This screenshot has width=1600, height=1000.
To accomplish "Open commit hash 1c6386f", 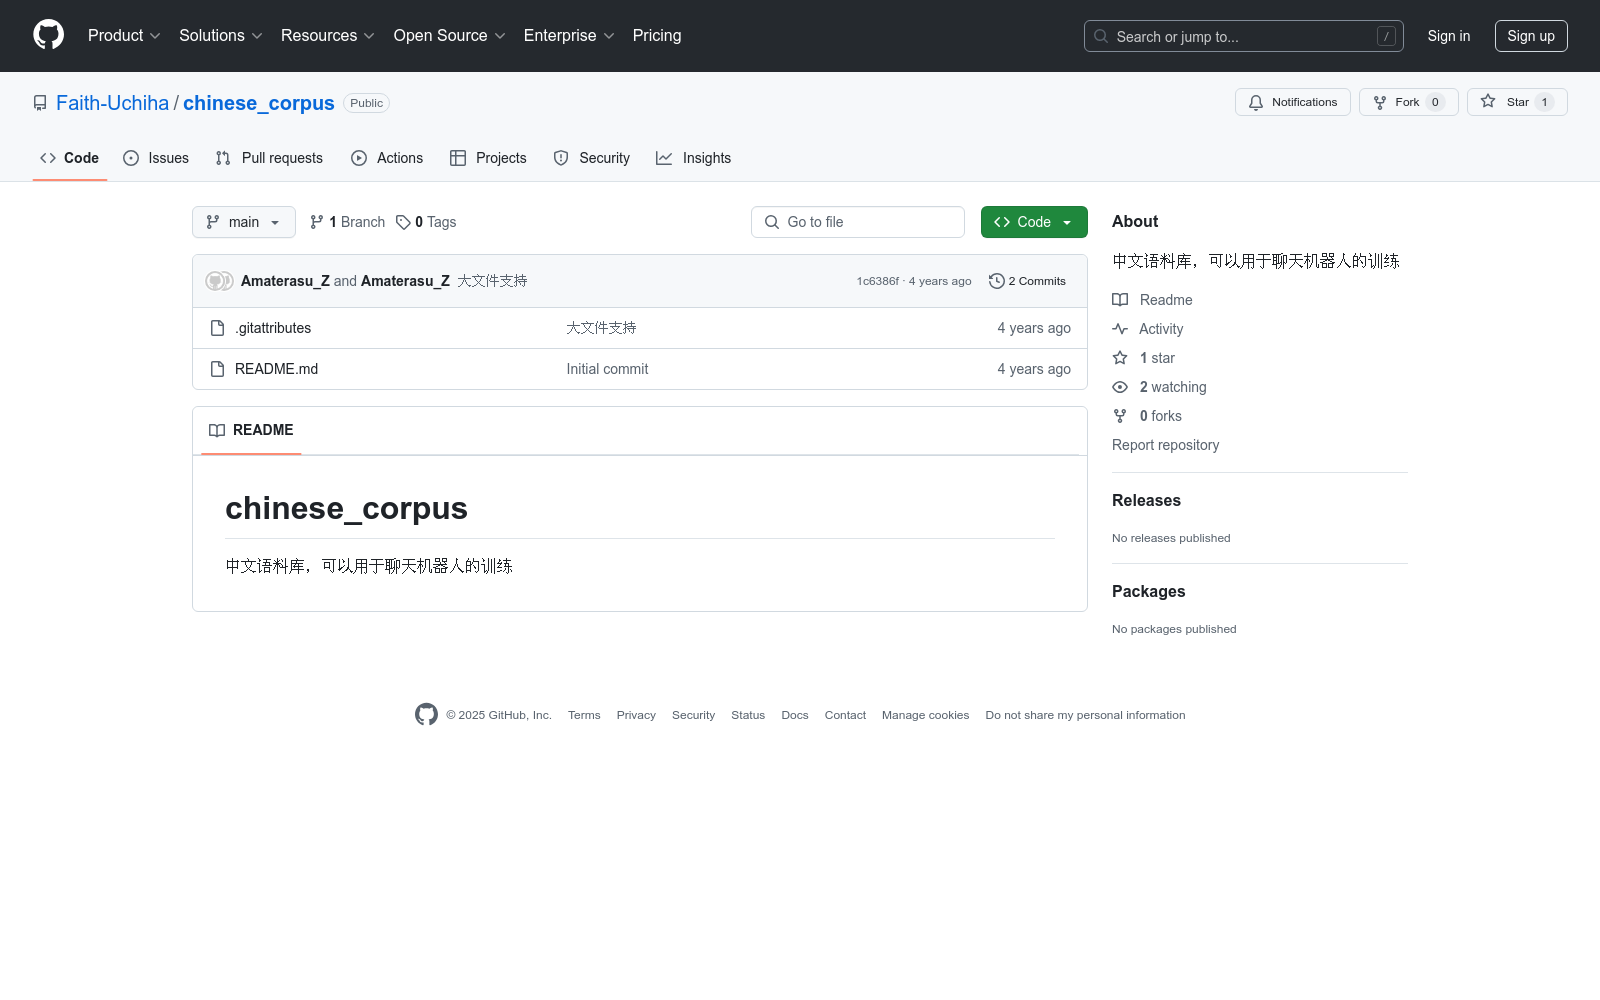I will click(x=877, y=281).
